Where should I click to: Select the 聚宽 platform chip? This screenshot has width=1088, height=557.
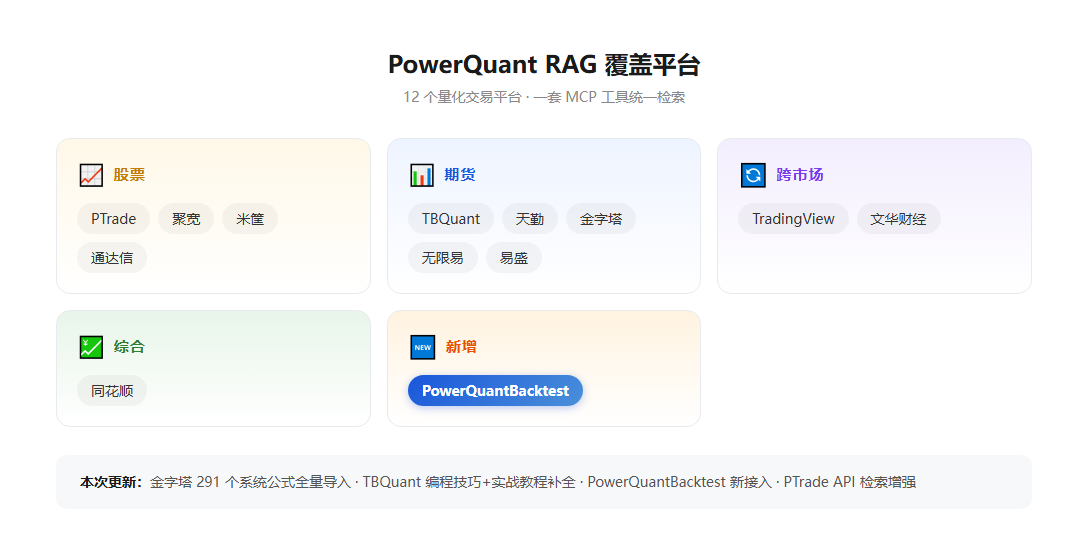[x=186, y=218]
